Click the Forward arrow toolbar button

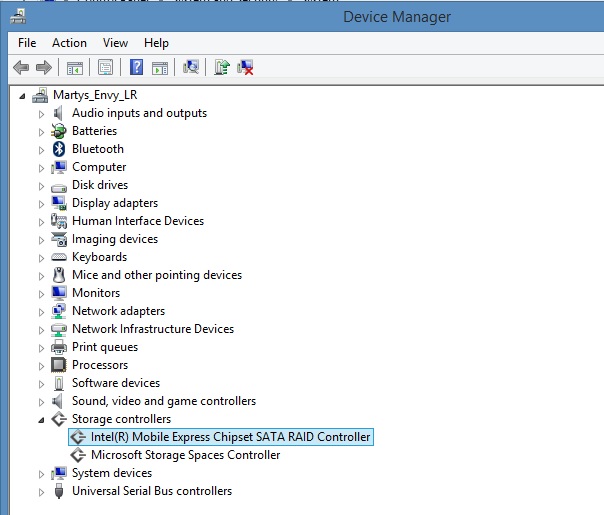pos(43,67)
